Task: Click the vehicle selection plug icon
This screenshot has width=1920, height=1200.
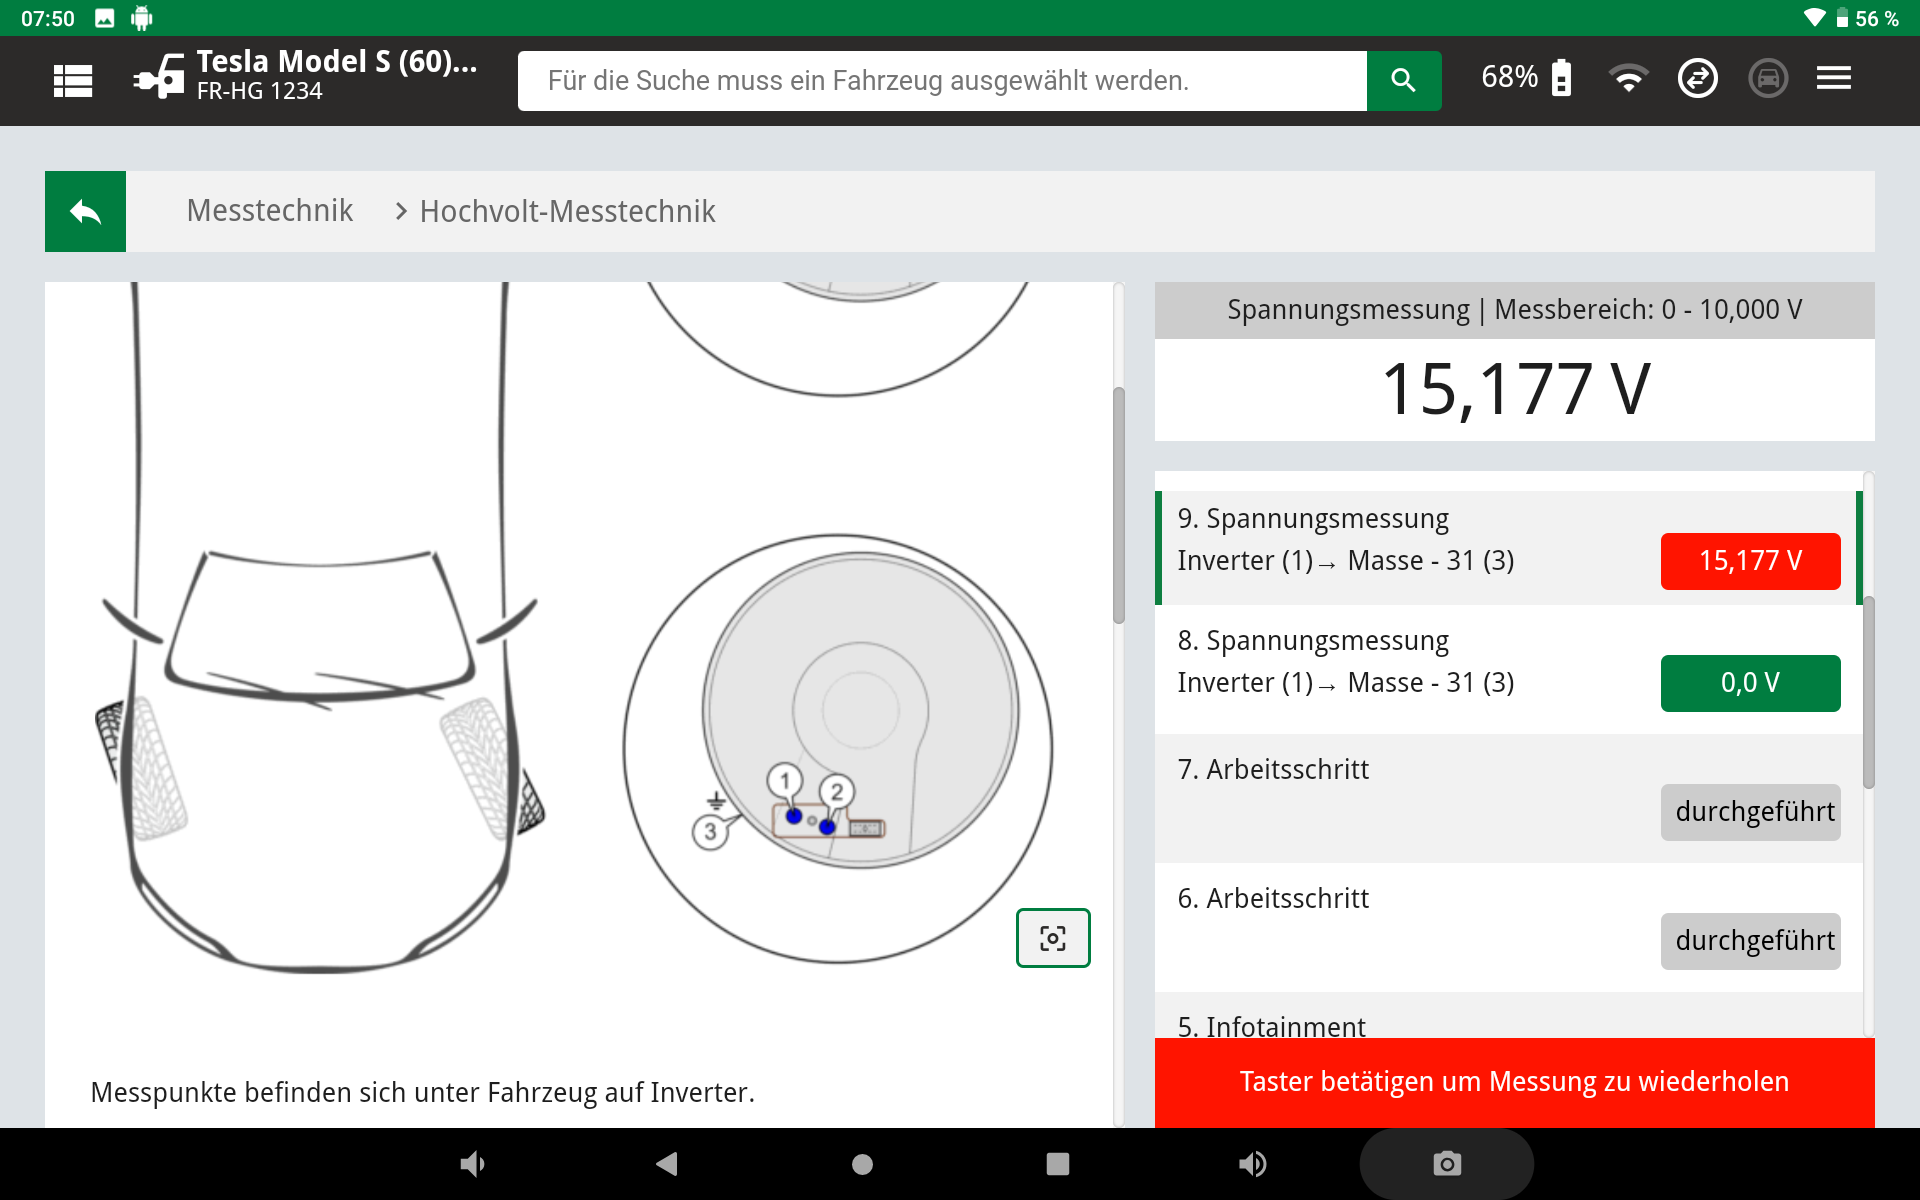Action: [x=160, y=77]
